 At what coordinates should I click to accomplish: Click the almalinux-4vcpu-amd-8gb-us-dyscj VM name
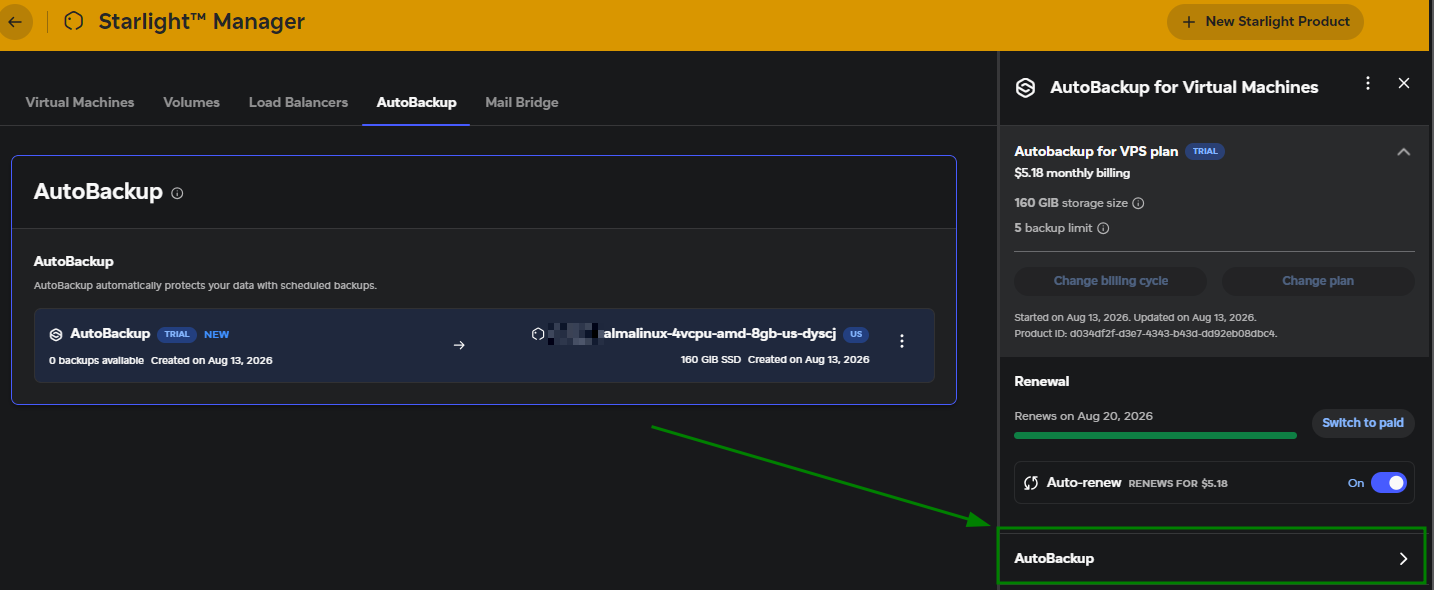click(719, 334)
